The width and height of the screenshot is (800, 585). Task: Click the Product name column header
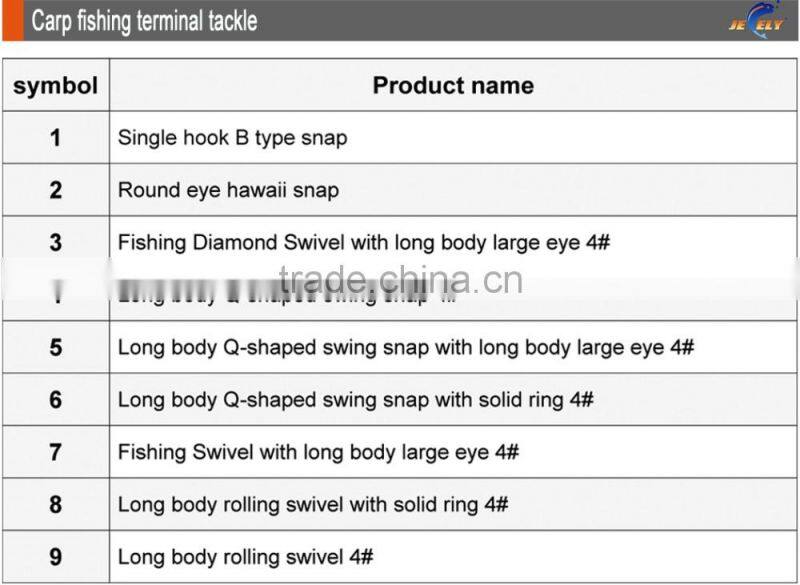point(453,85)
